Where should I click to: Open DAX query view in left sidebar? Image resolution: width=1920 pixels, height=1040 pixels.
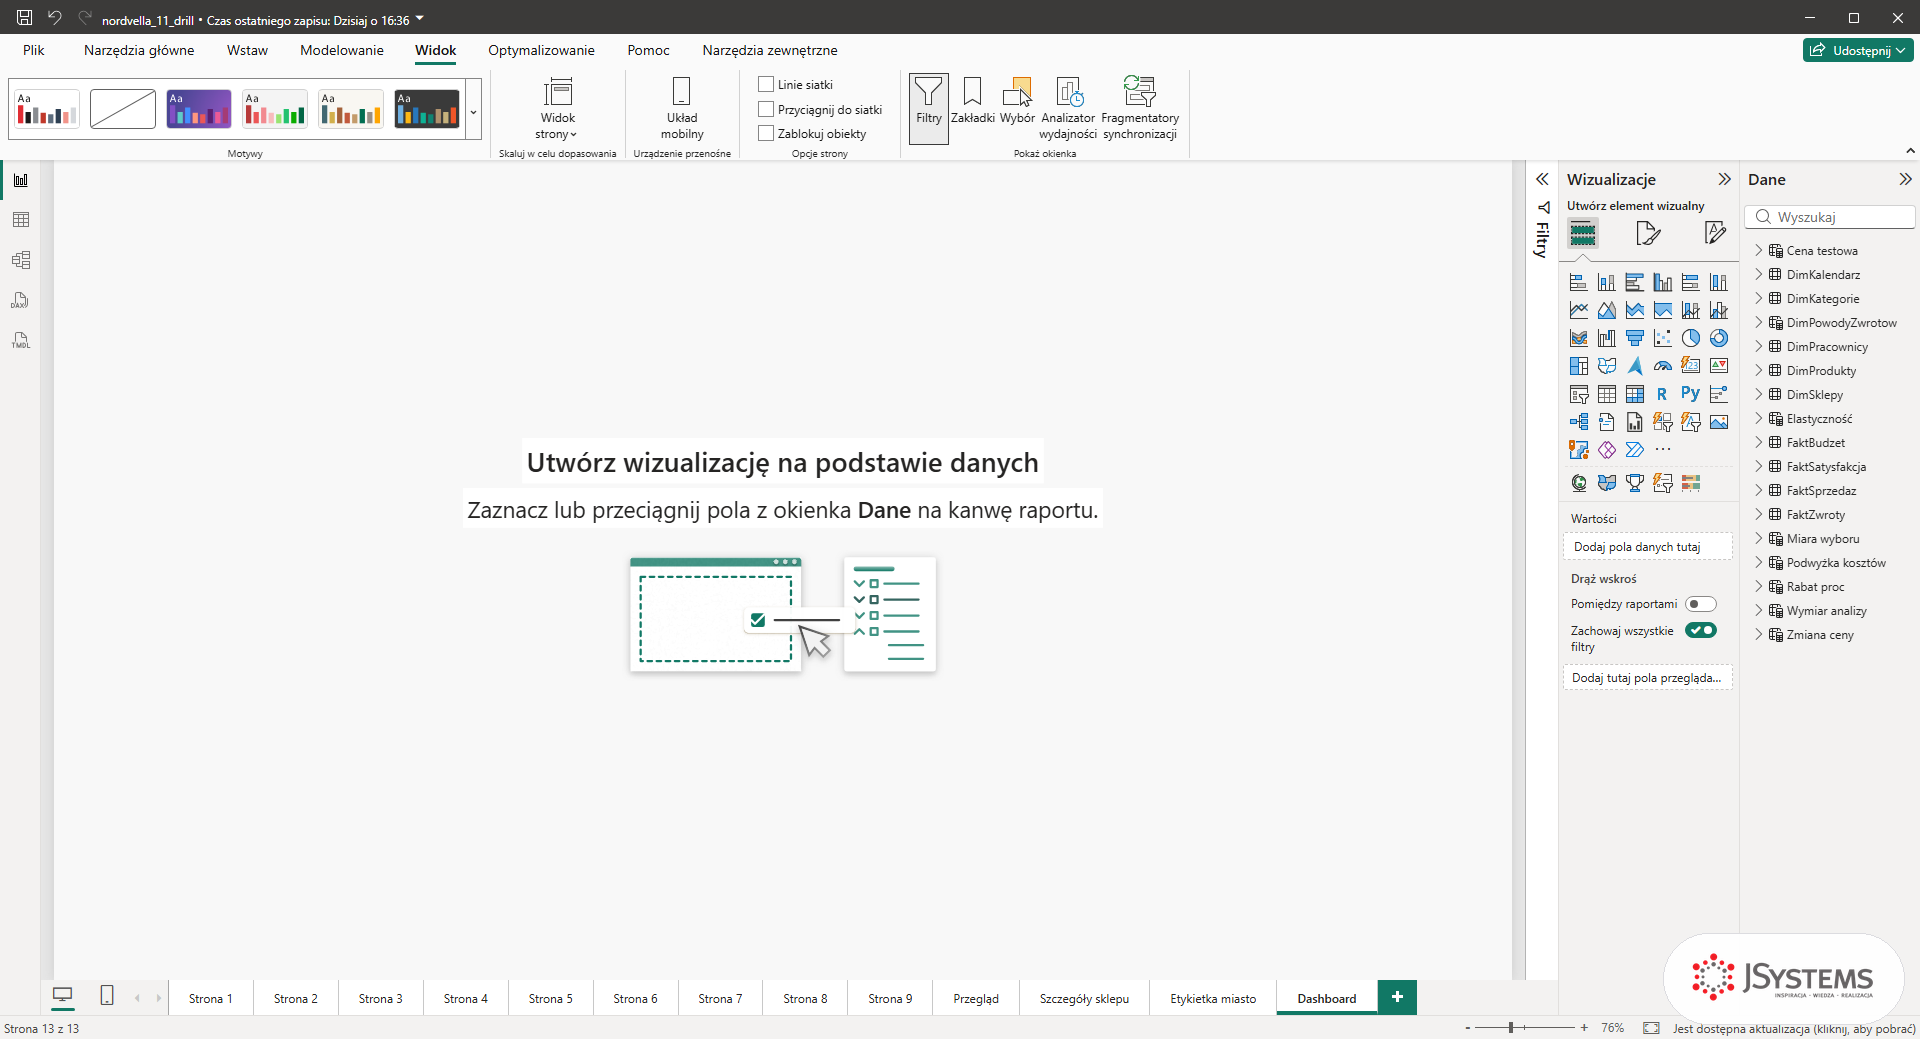click(x=21, y=300)
